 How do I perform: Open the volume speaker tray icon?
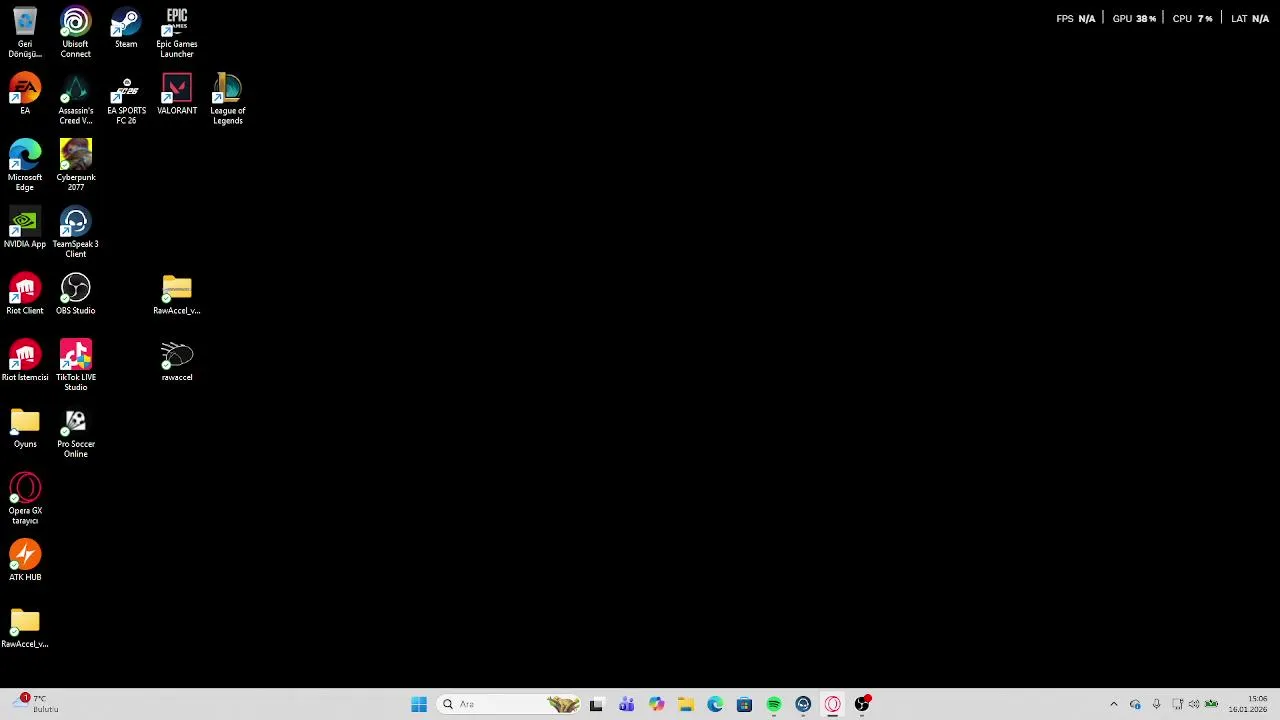point(1194,705)
